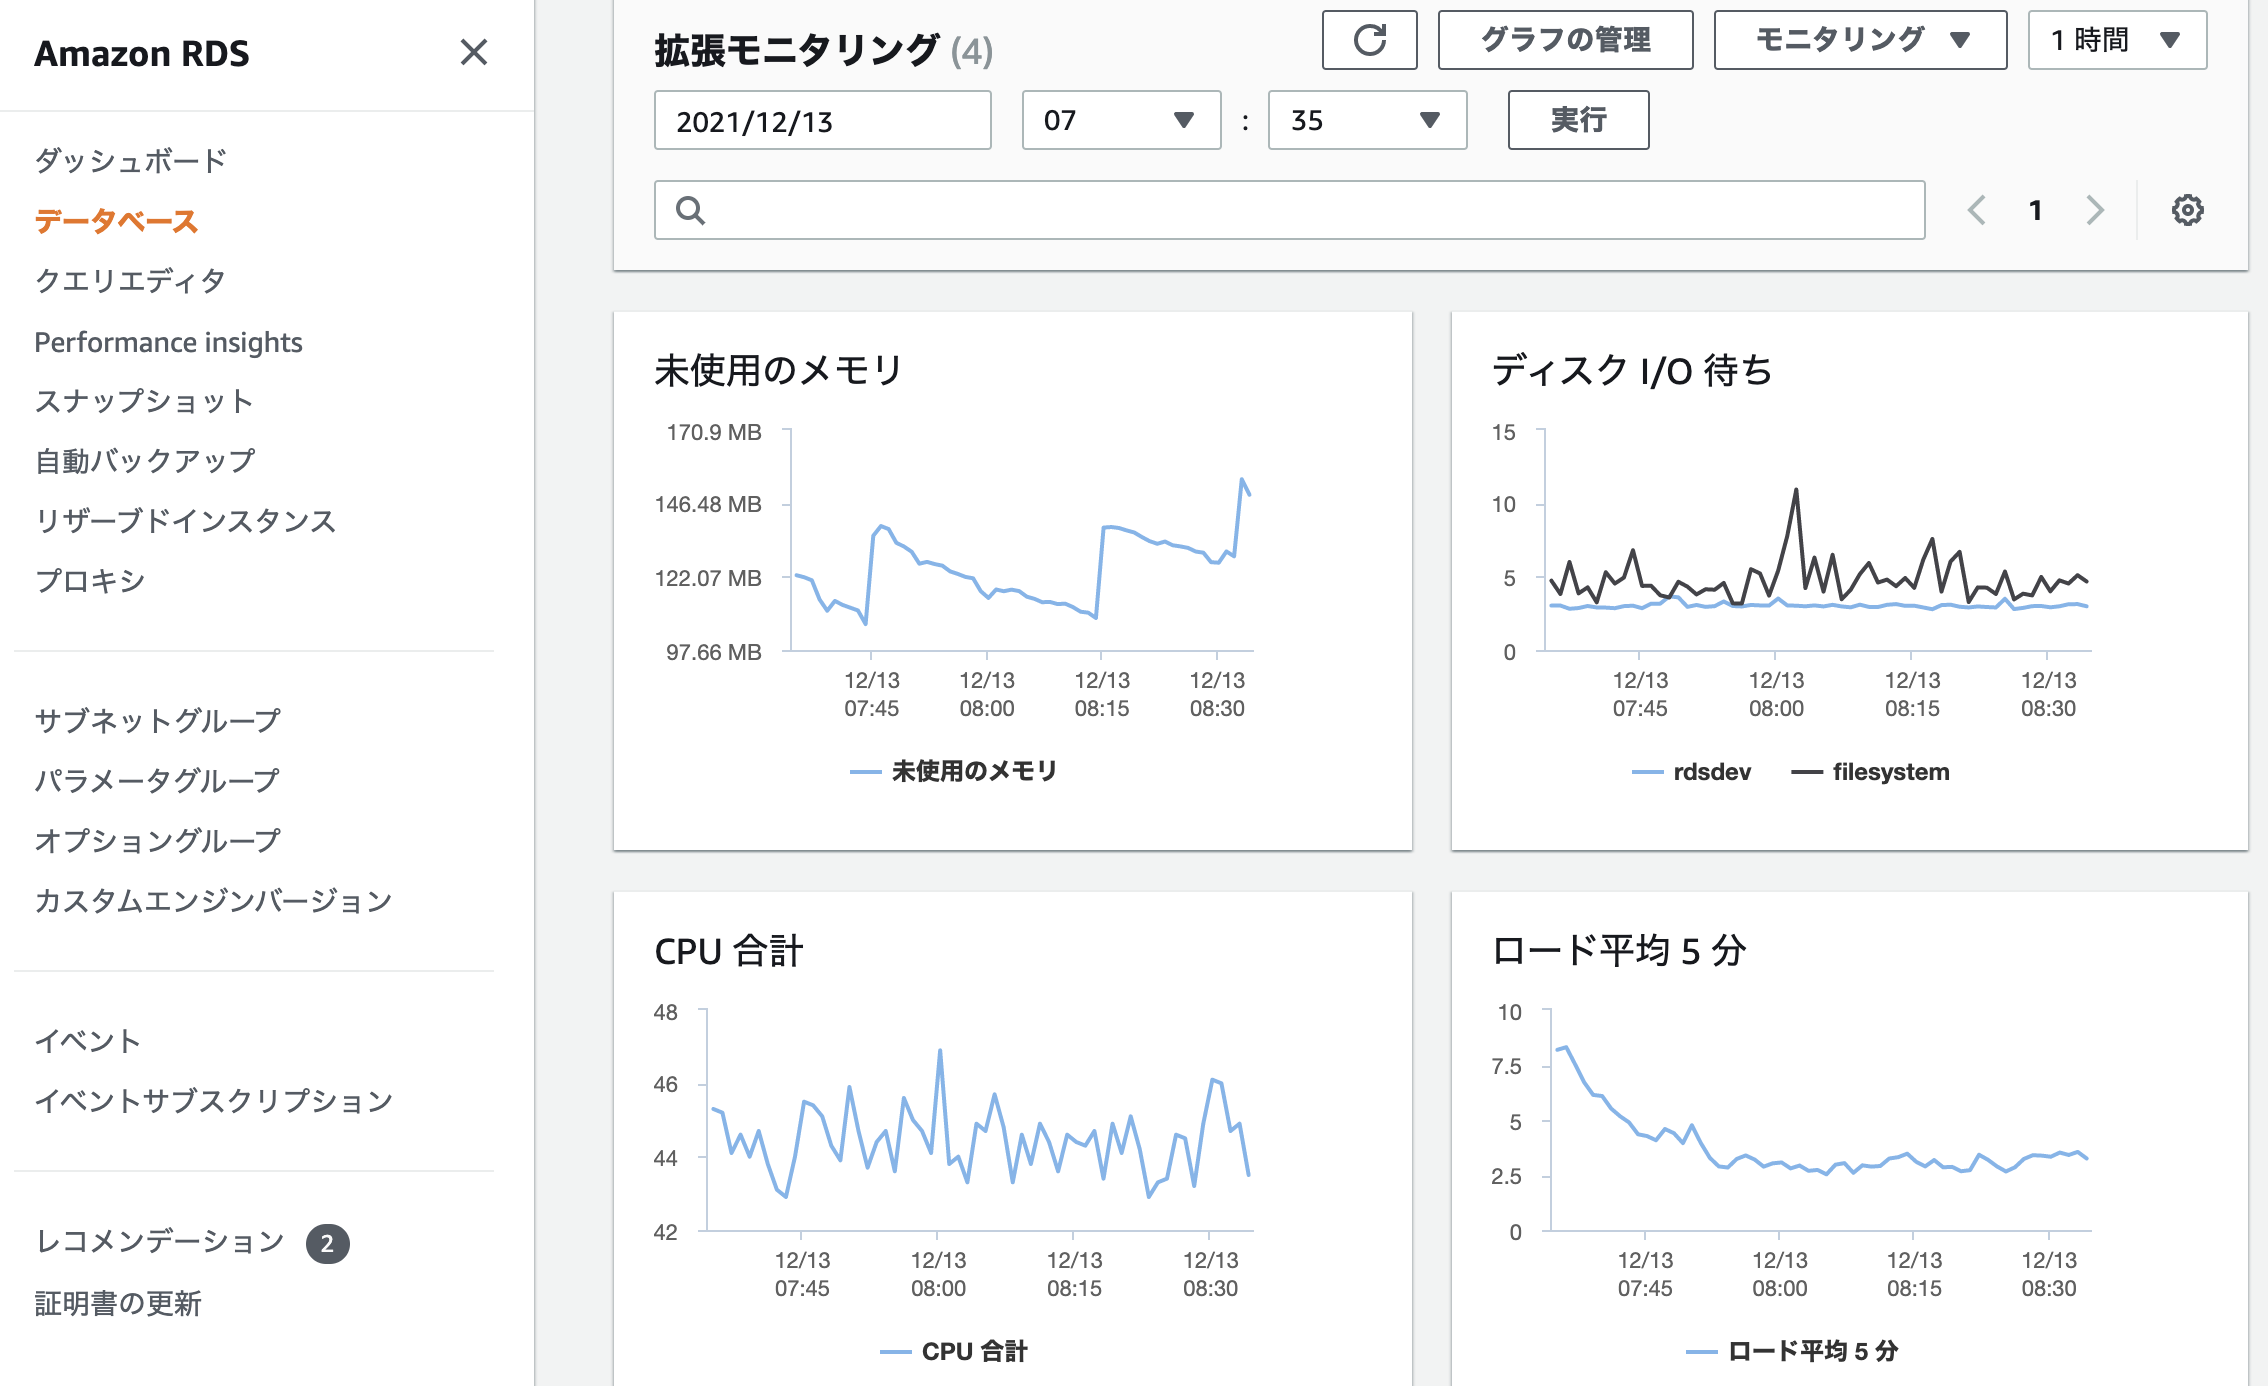The height and width of the screenshot is (1386, 2268).
Task: Go to the previous graphs page arrow
Action: (x=1977, y=210)
